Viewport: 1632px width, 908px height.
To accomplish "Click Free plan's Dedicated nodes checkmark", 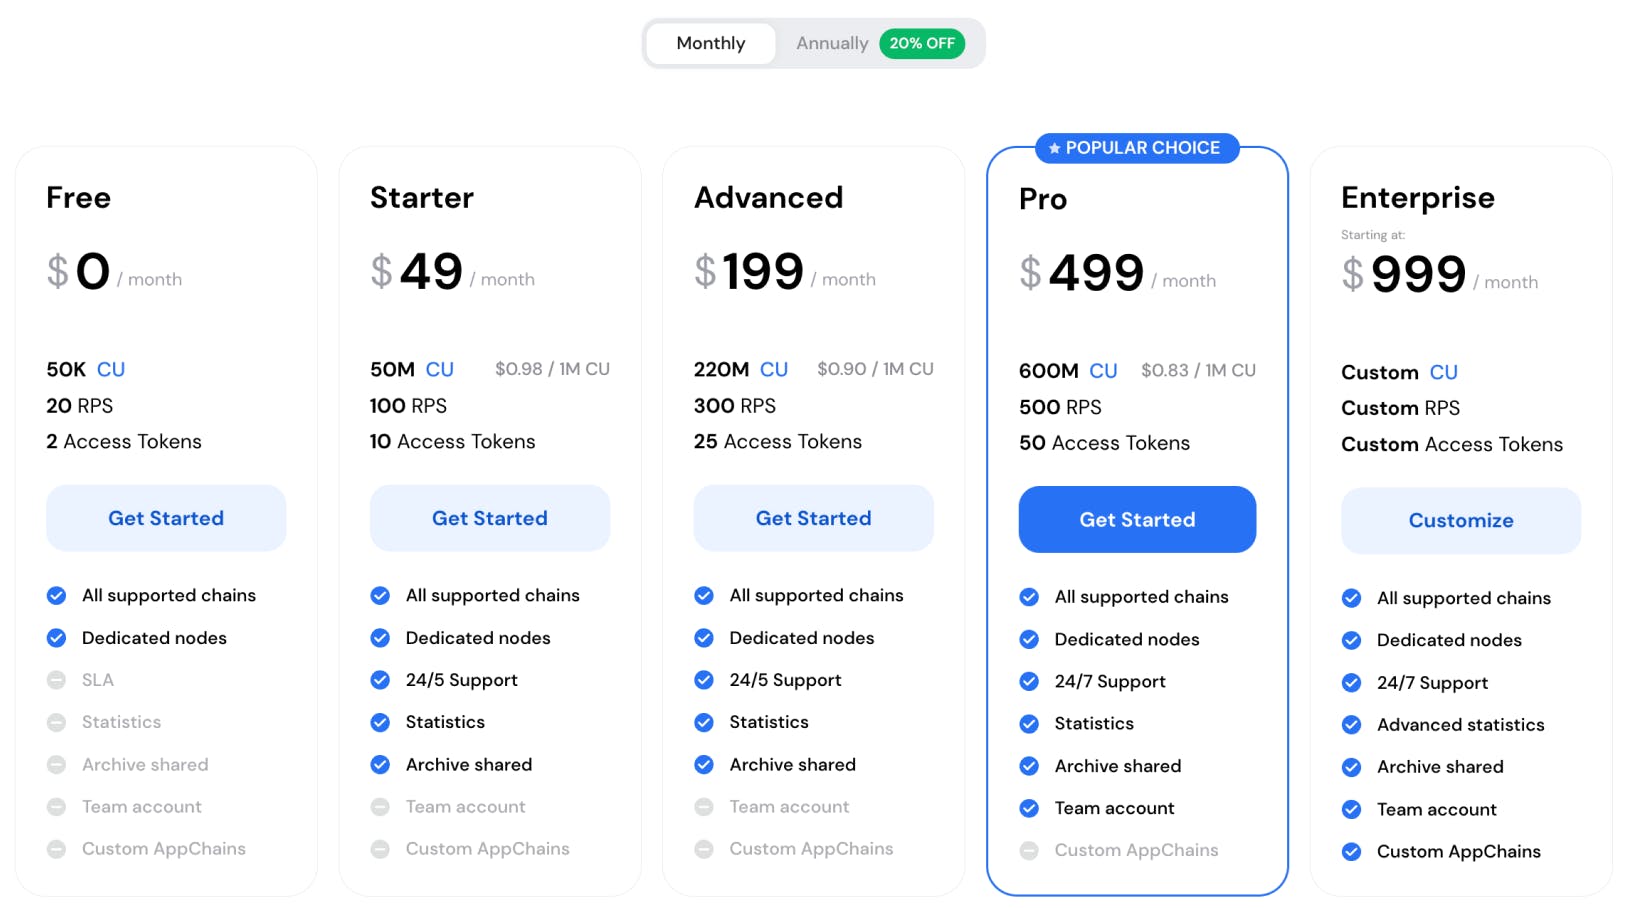I will coord(57,638).
